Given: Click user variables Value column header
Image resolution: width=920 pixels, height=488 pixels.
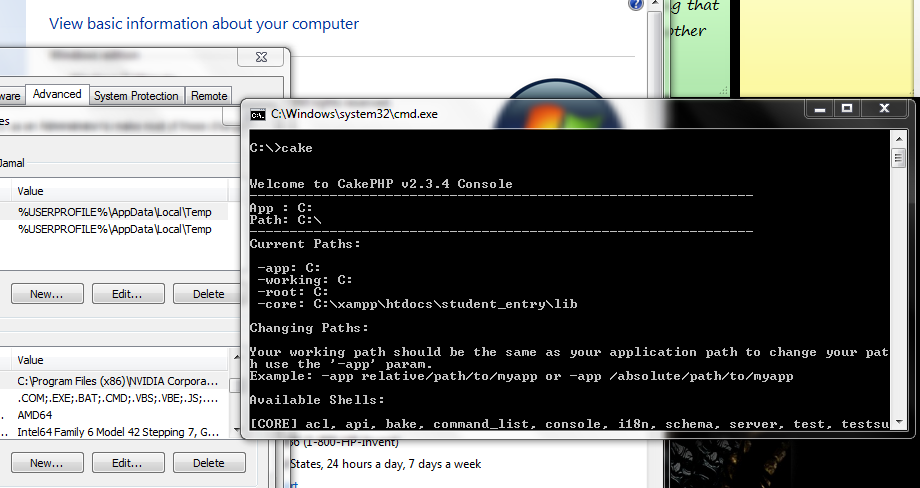Looking at the screenshot, I should [x=120, y=191].
